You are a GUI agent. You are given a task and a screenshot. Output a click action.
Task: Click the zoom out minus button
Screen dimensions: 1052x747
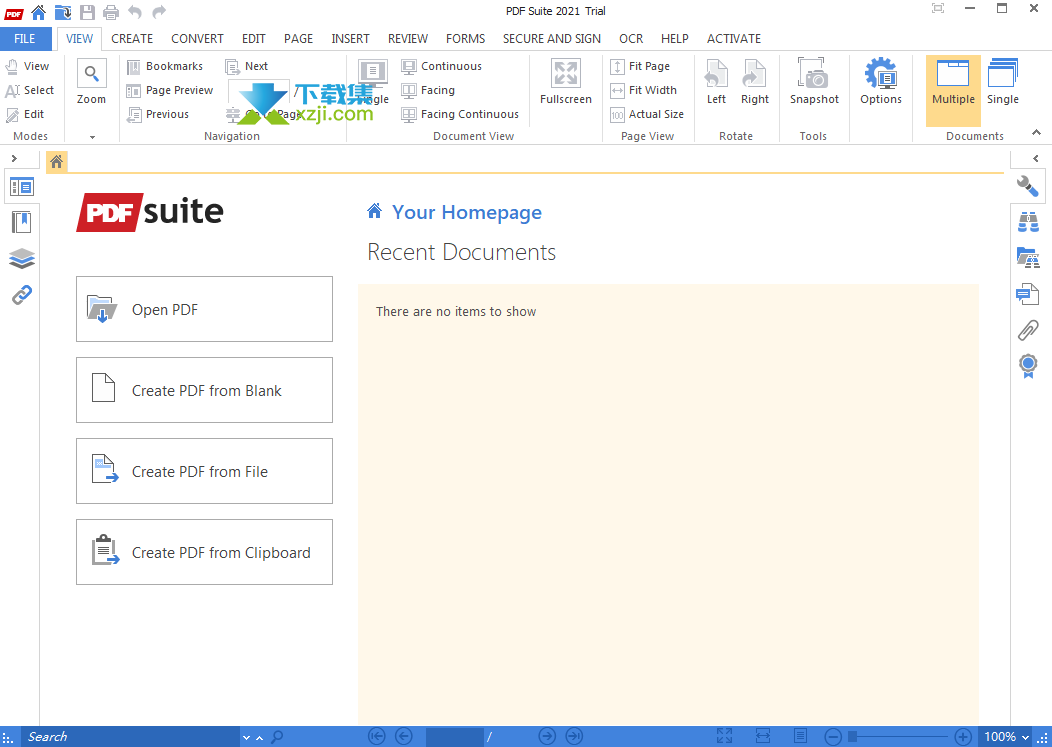(833, 736)
